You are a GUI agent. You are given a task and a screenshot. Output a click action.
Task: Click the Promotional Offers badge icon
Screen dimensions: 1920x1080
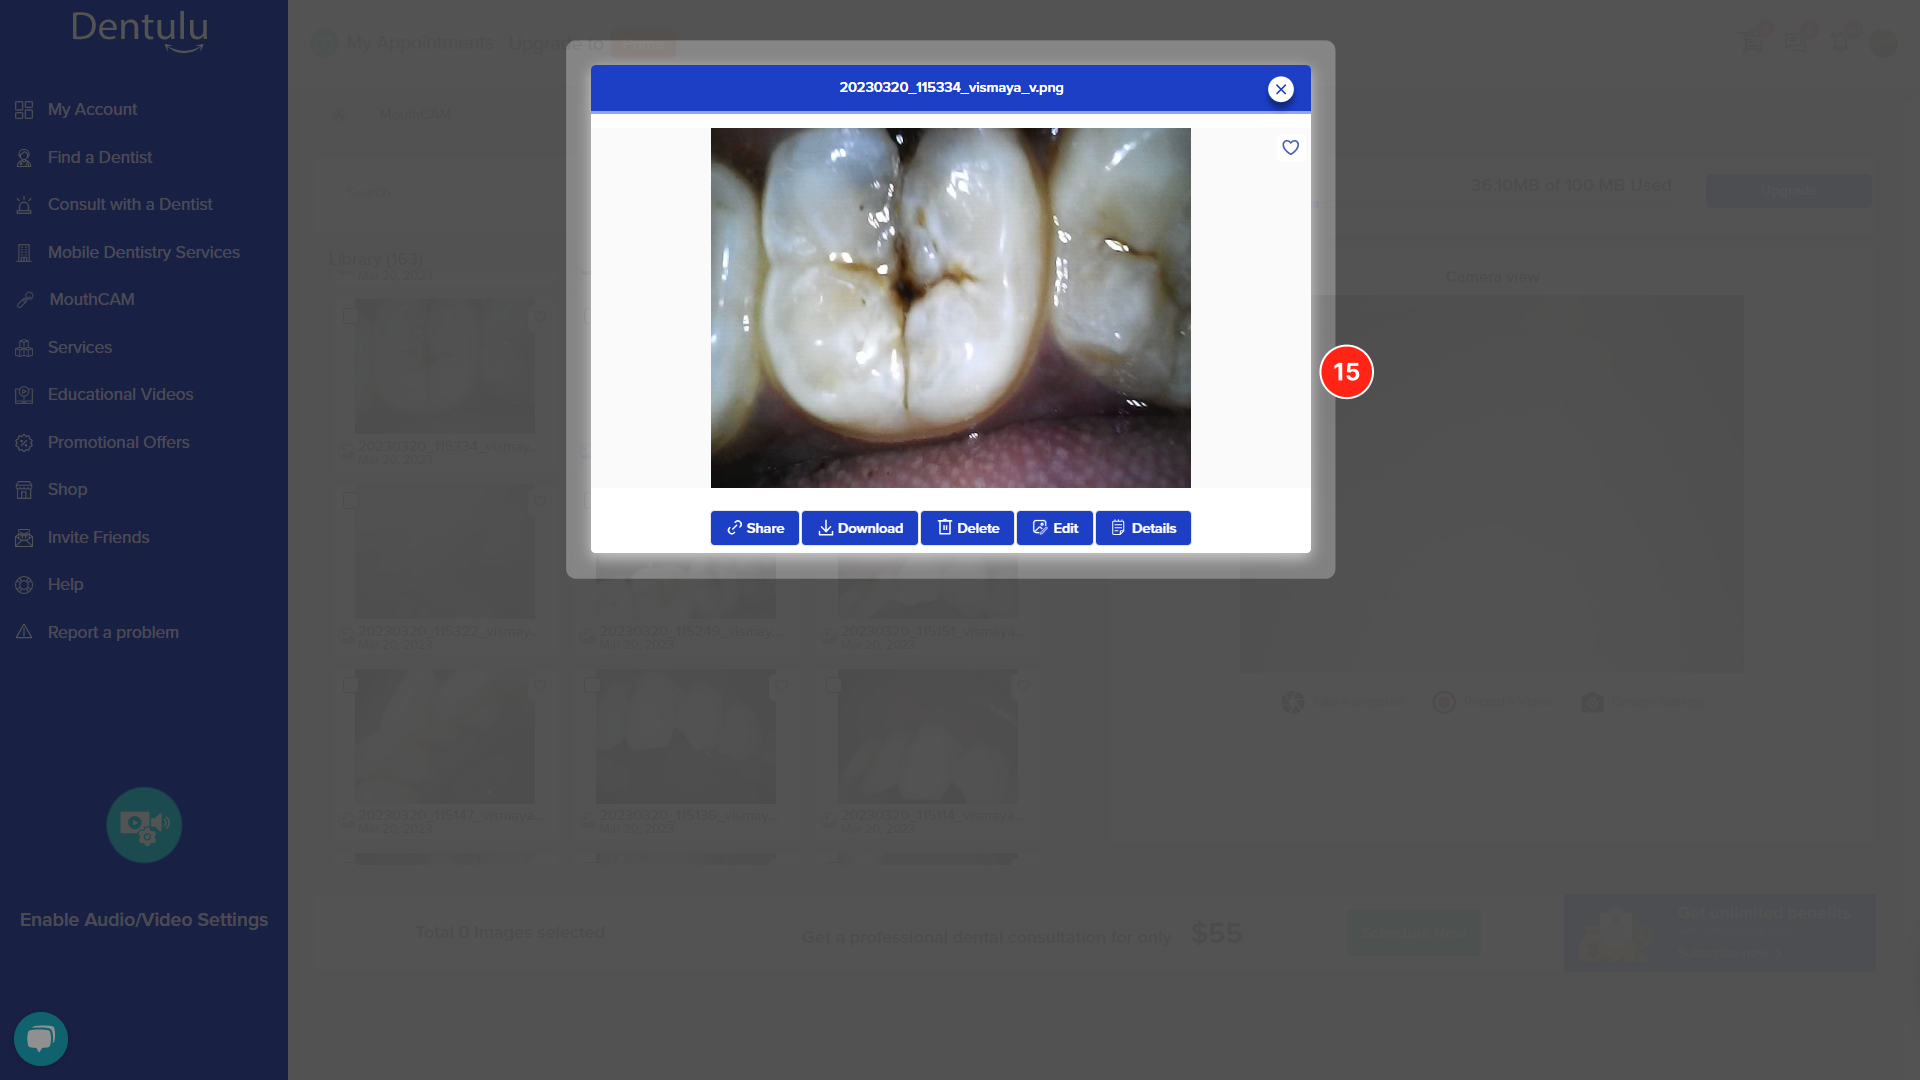pyautogui.click(x=24, y=443)
